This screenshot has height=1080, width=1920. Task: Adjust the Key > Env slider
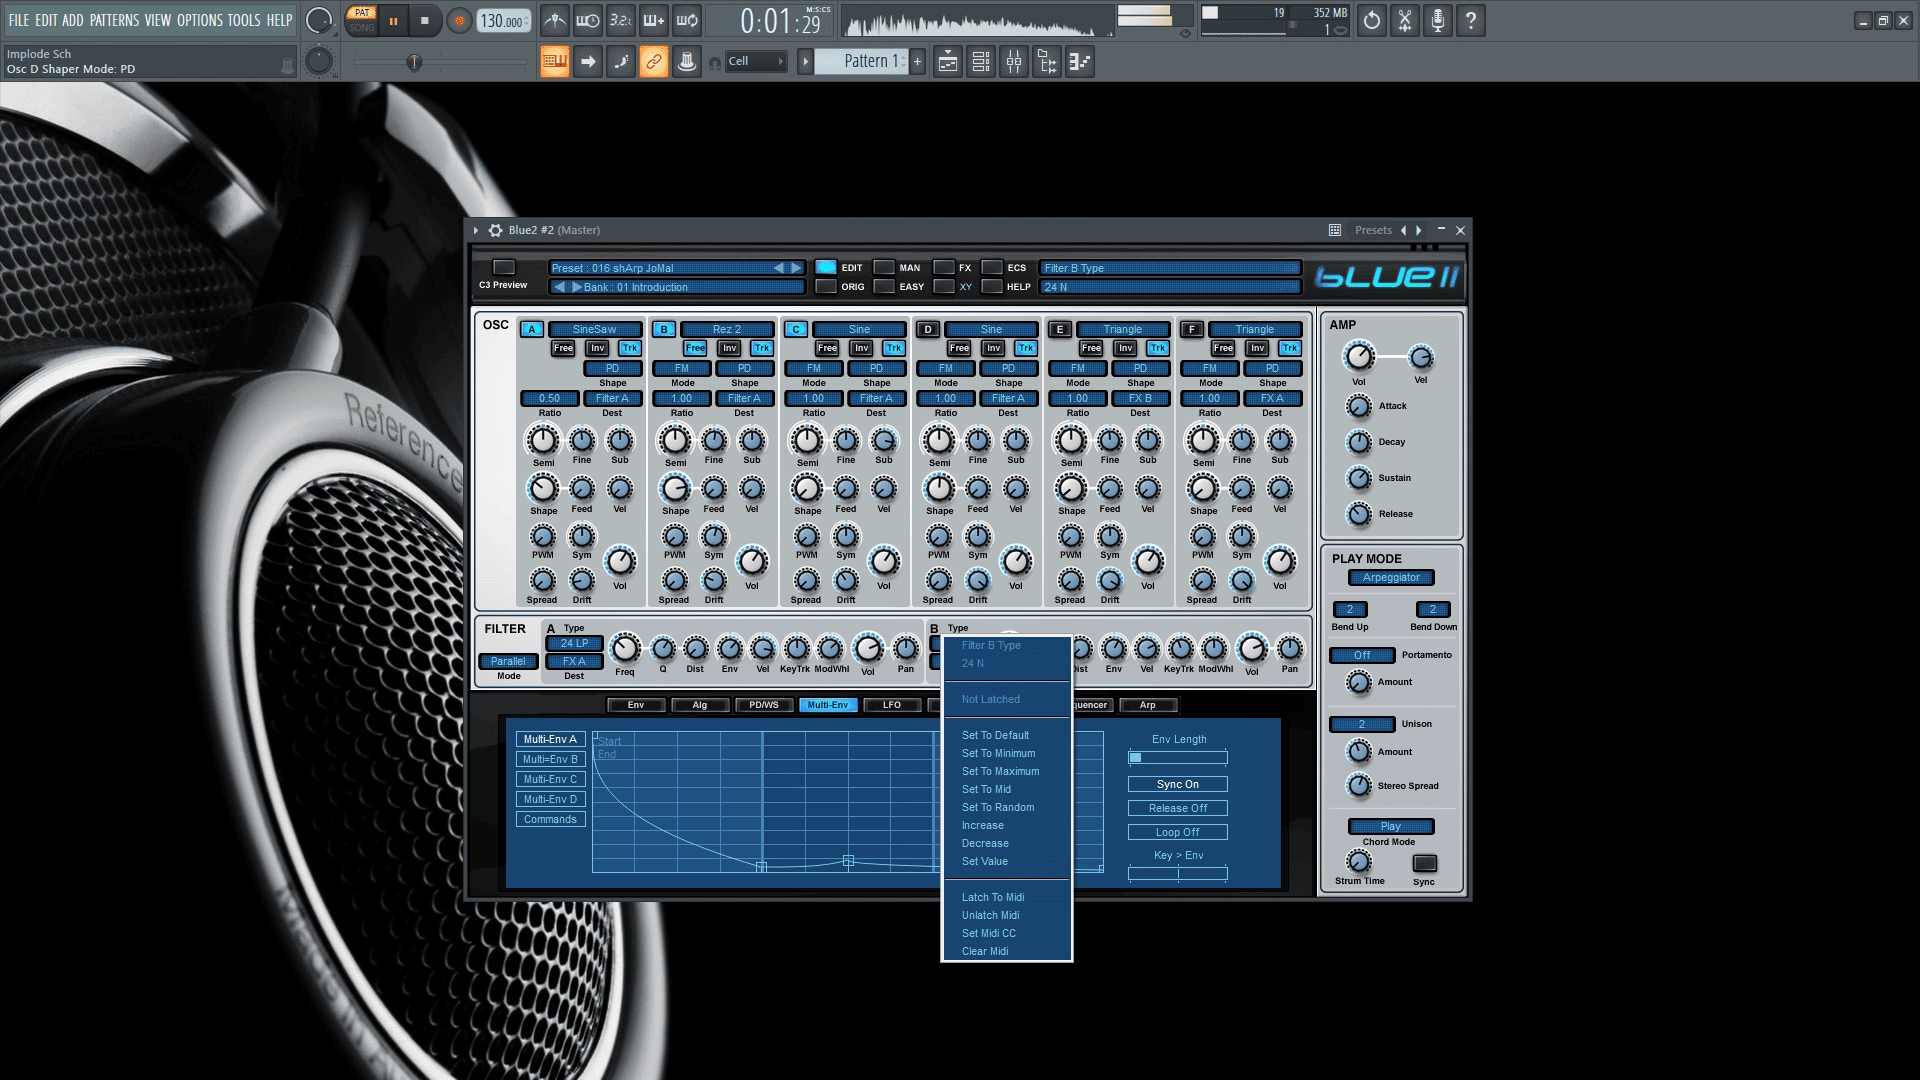1178,874
